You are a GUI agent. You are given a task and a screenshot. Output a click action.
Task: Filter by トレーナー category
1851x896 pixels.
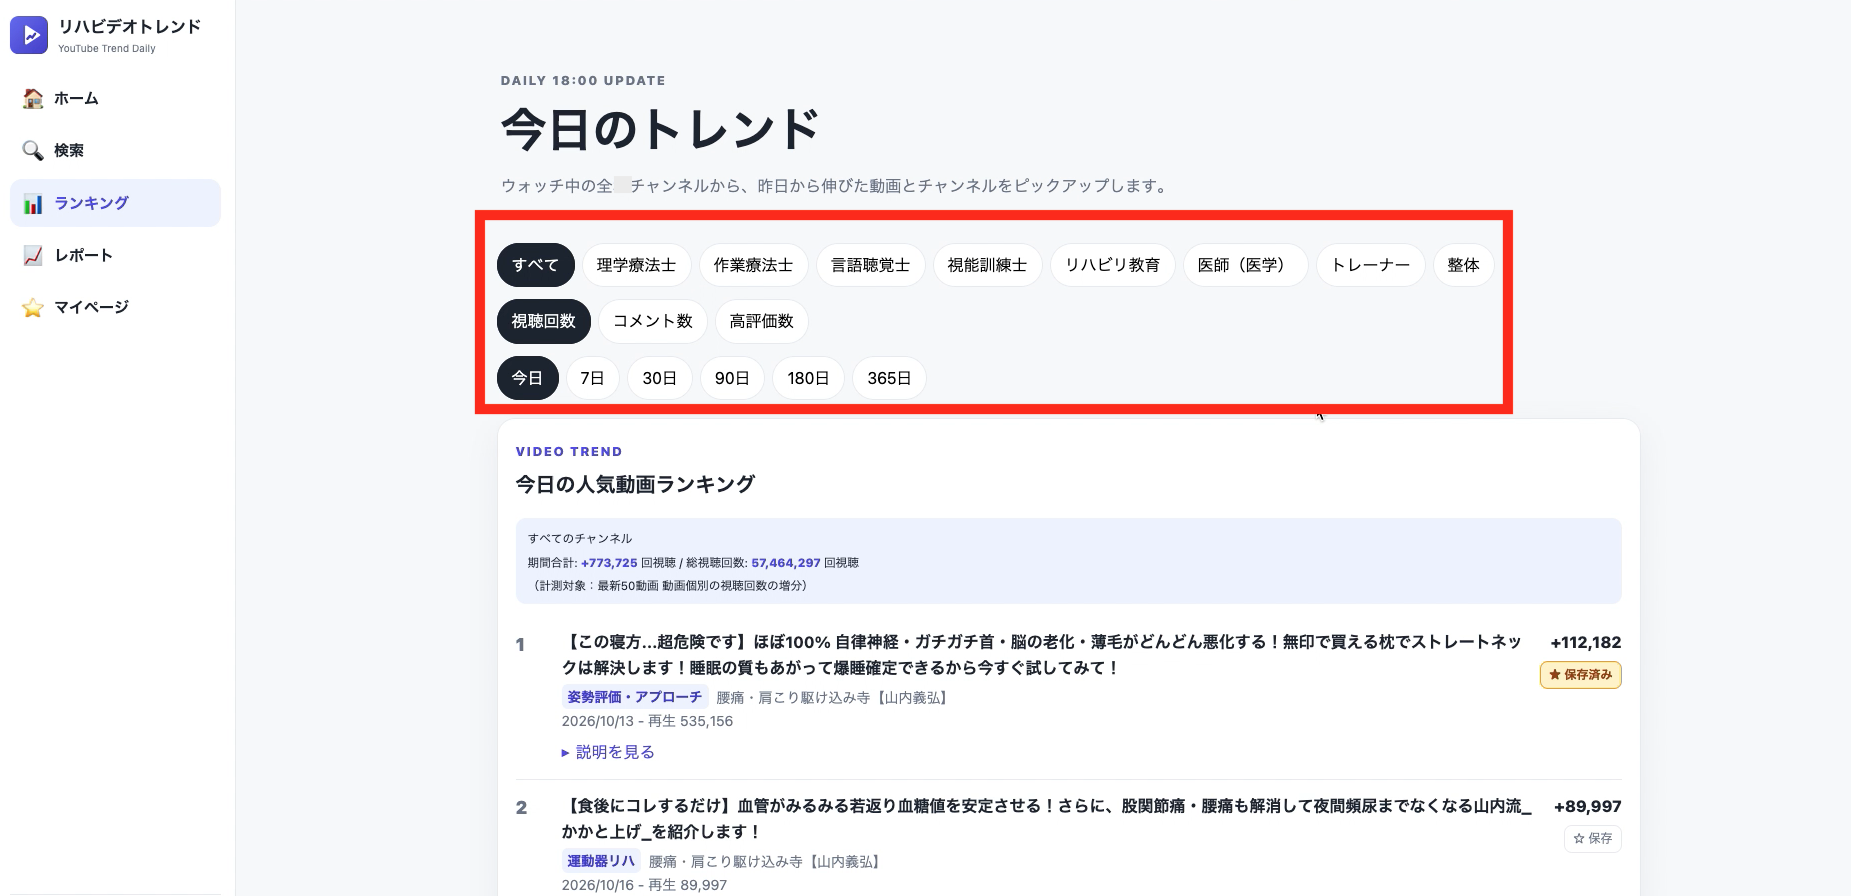tap(1370, 265)
